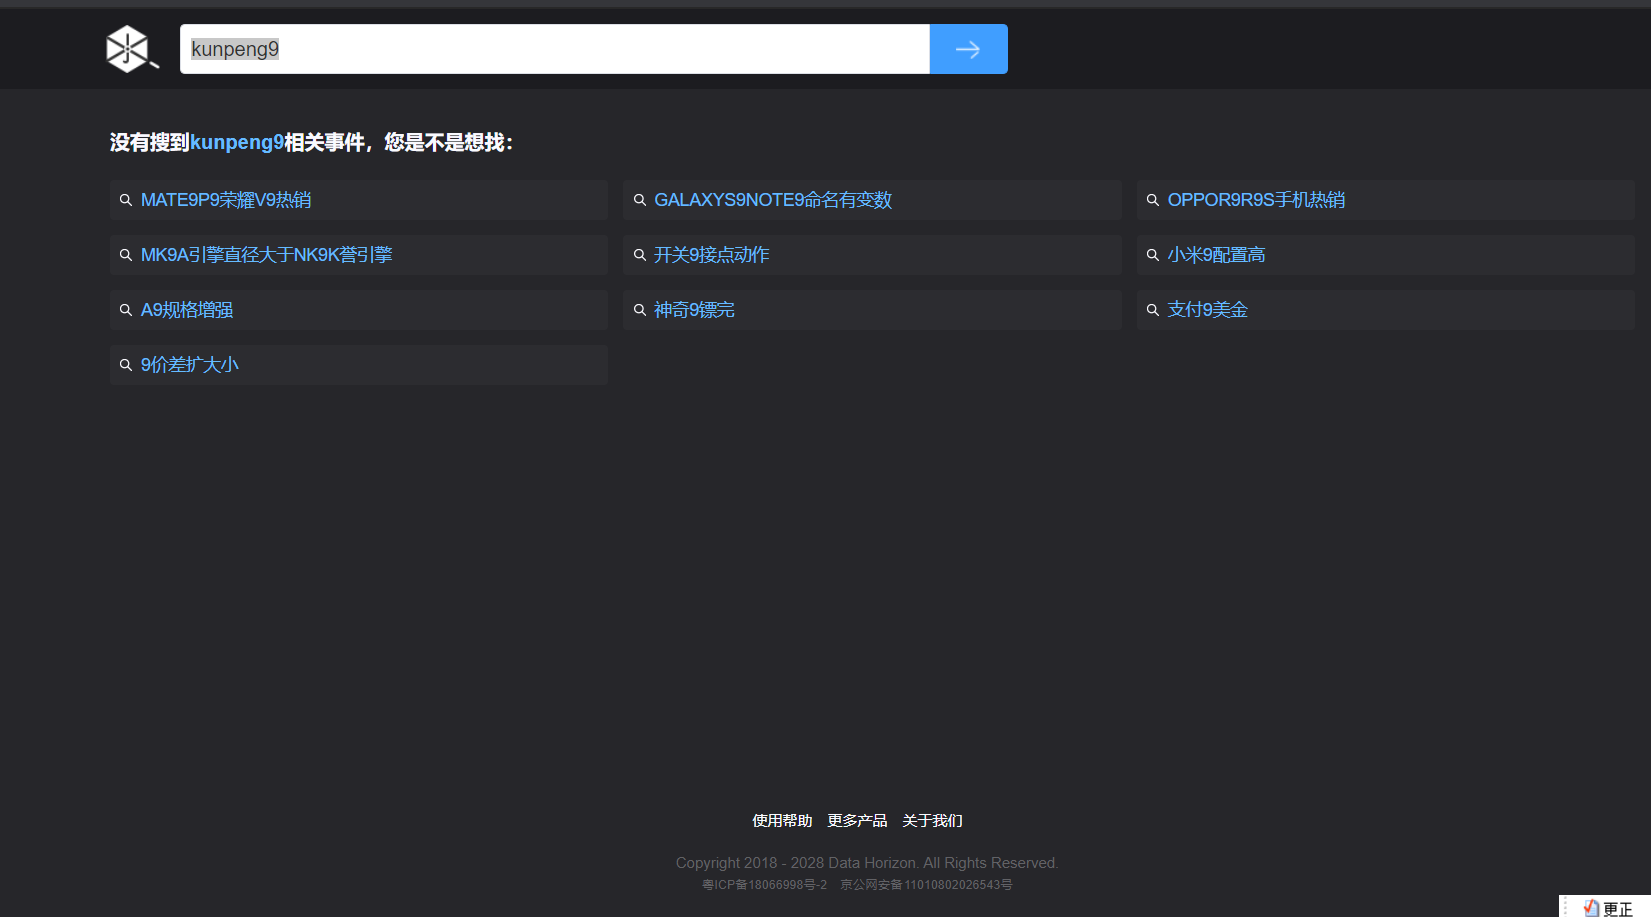The width and height of the screenshot is (1651, 917).
Task: Select the 开关9接点动作 suggestion
Action: [872, 255]
